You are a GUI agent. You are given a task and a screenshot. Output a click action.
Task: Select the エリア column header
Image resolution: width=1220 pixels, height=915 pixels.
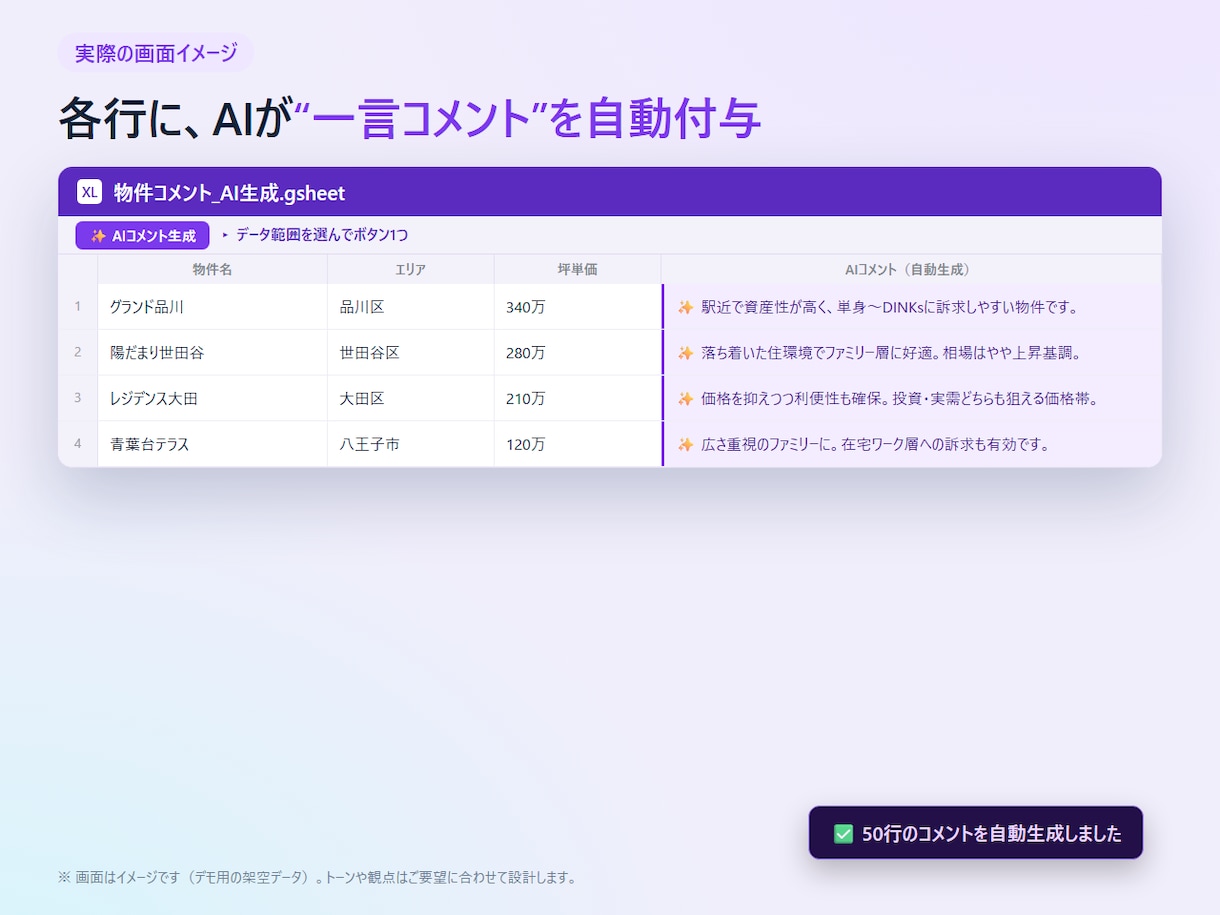click(x=410, y=269)
